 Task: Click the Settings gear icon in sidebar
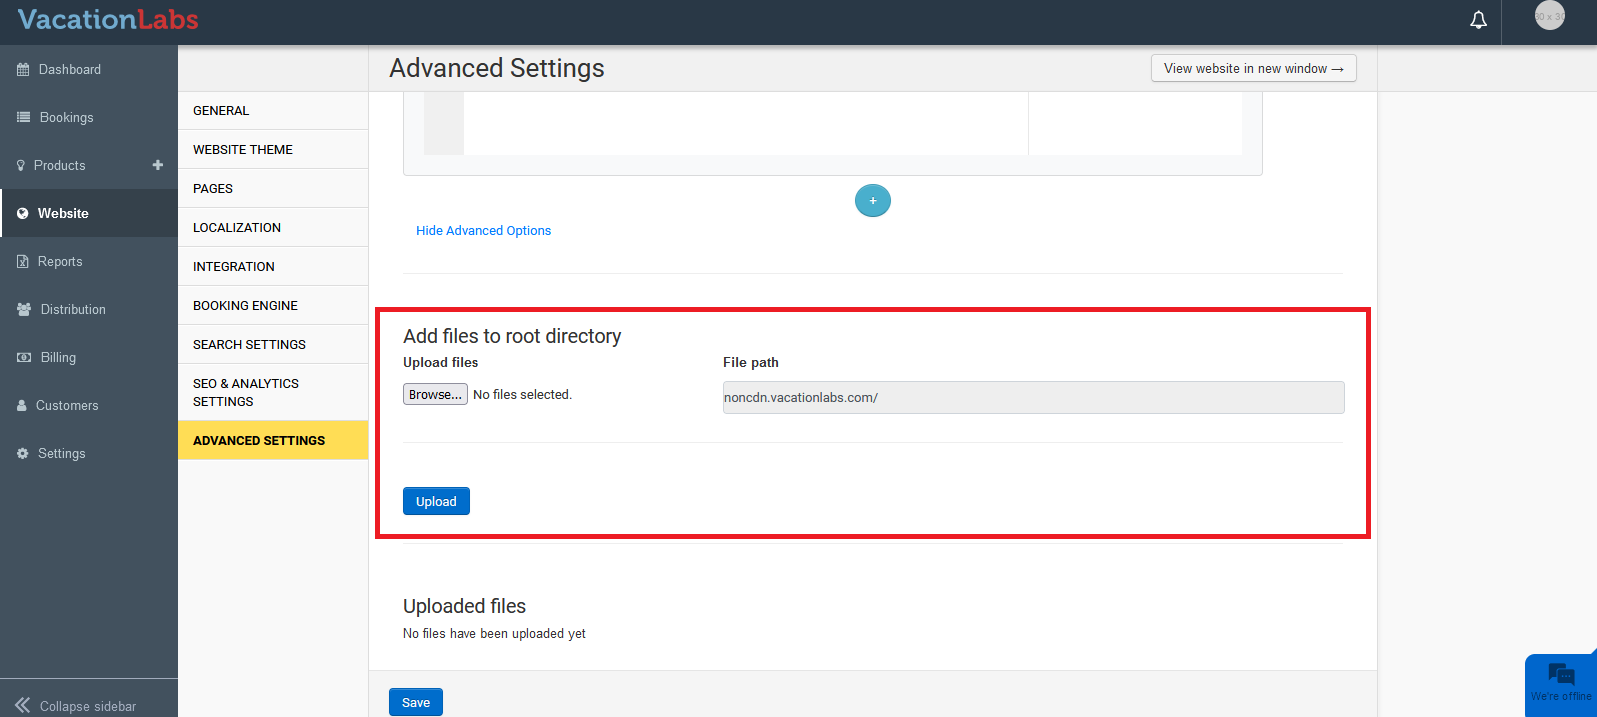(x=23, y=454)
